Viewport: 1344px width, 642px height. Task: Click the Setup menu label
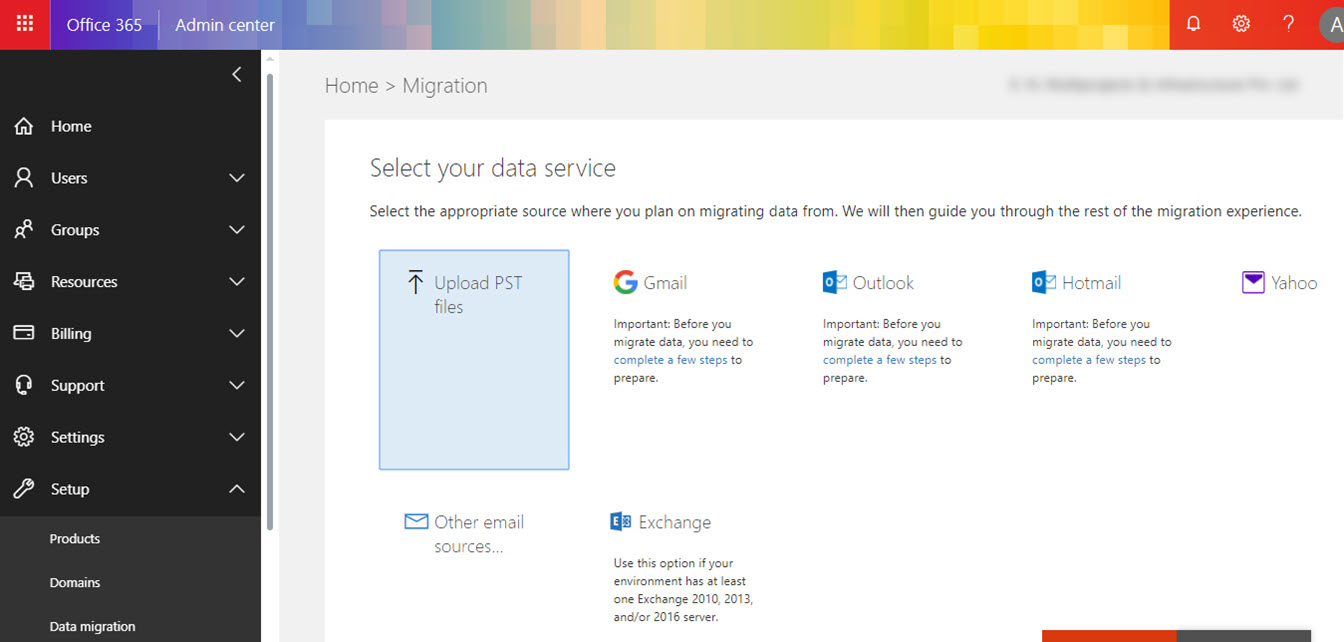coord(70,489)
